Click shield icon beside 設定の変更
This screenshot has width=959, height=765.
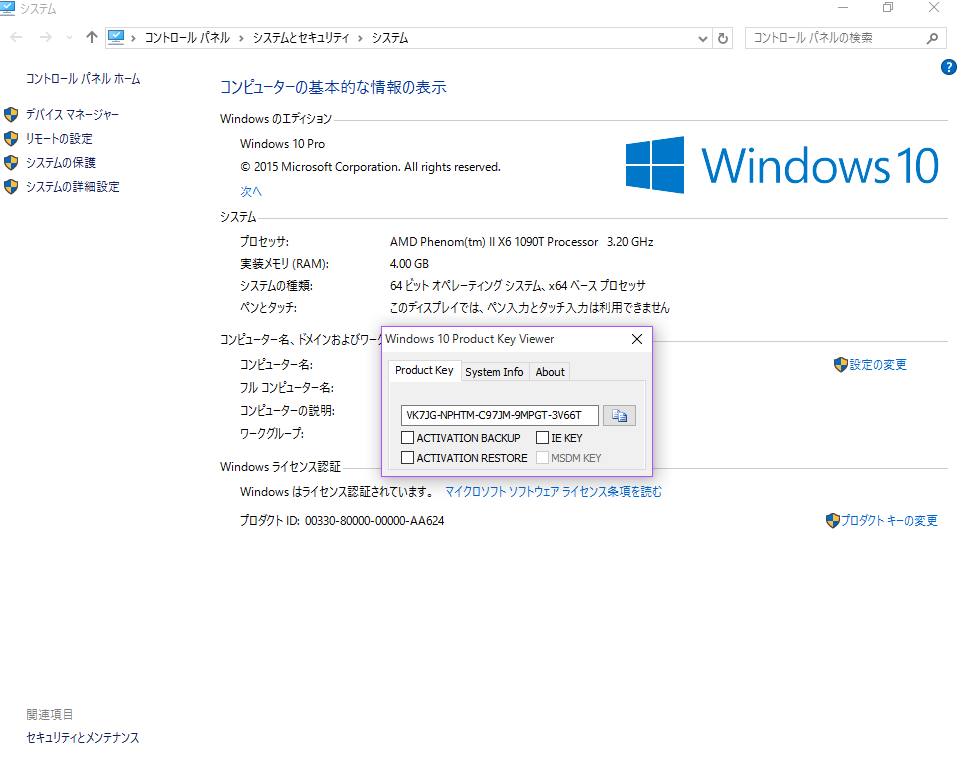[840, 364]
